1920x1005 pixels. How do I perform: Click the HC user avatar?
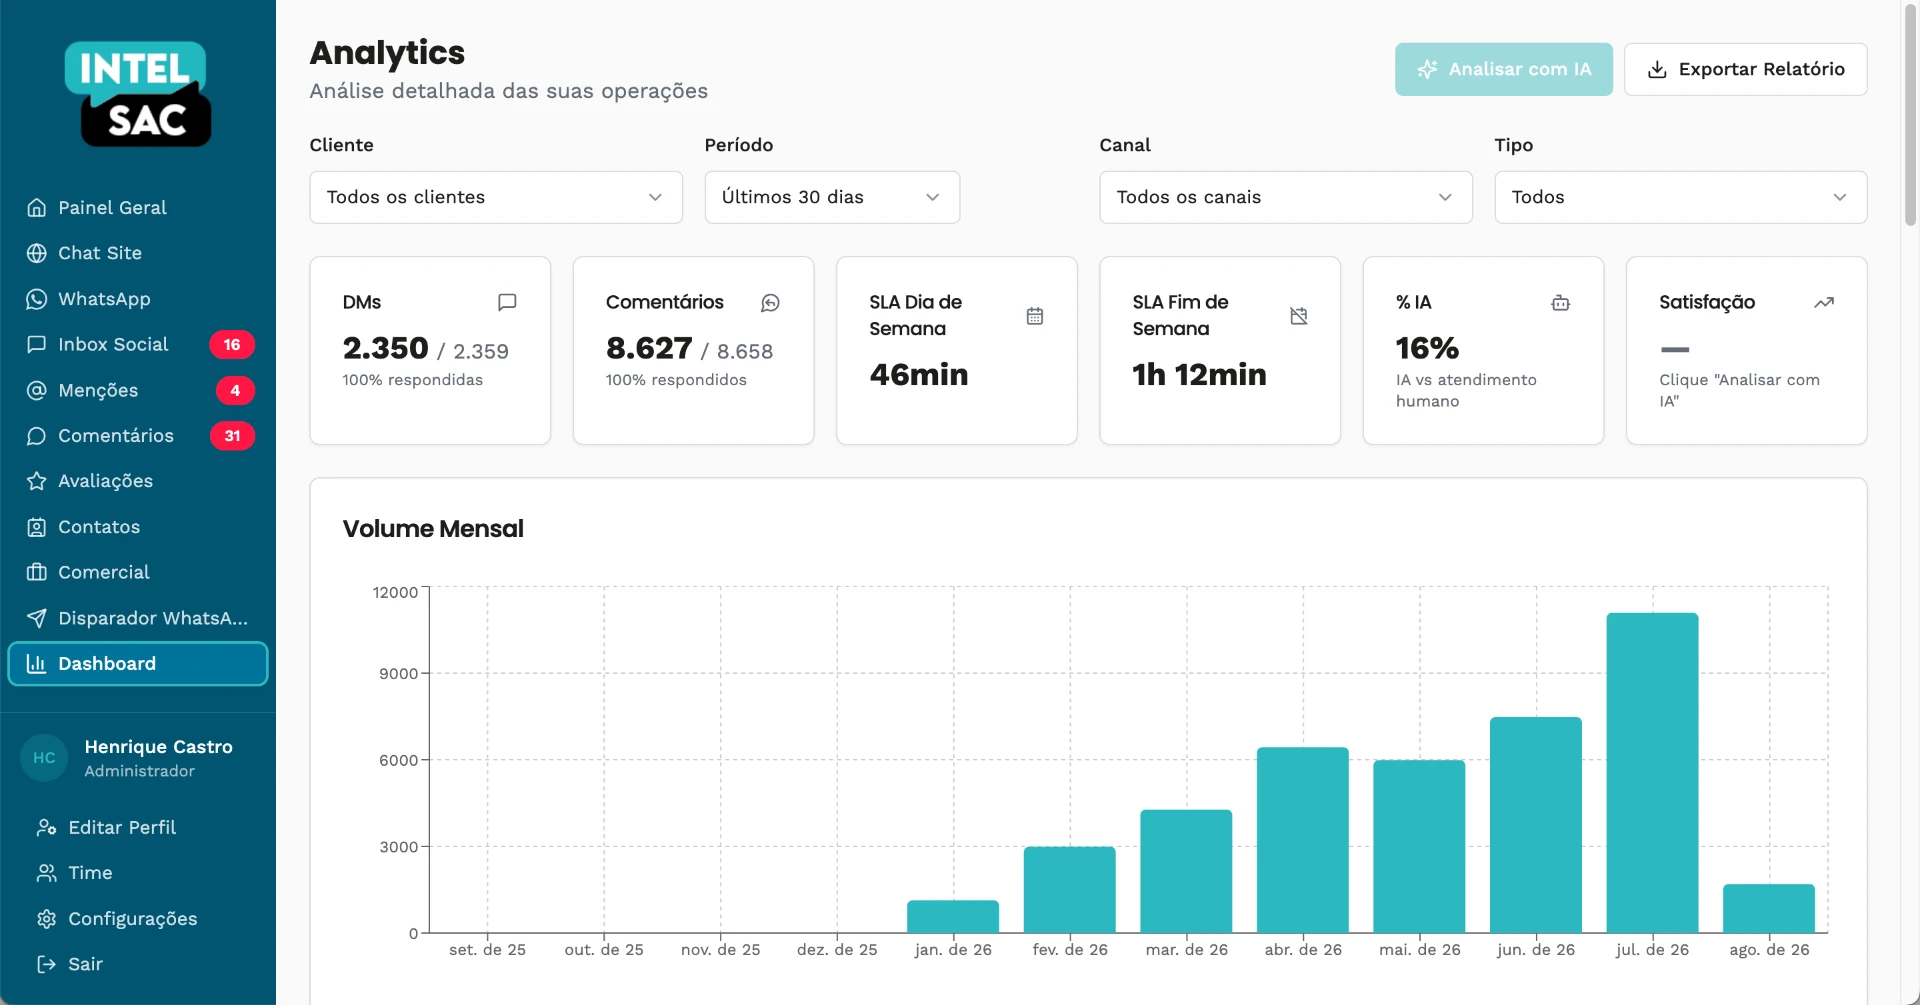tap(44, 758)
